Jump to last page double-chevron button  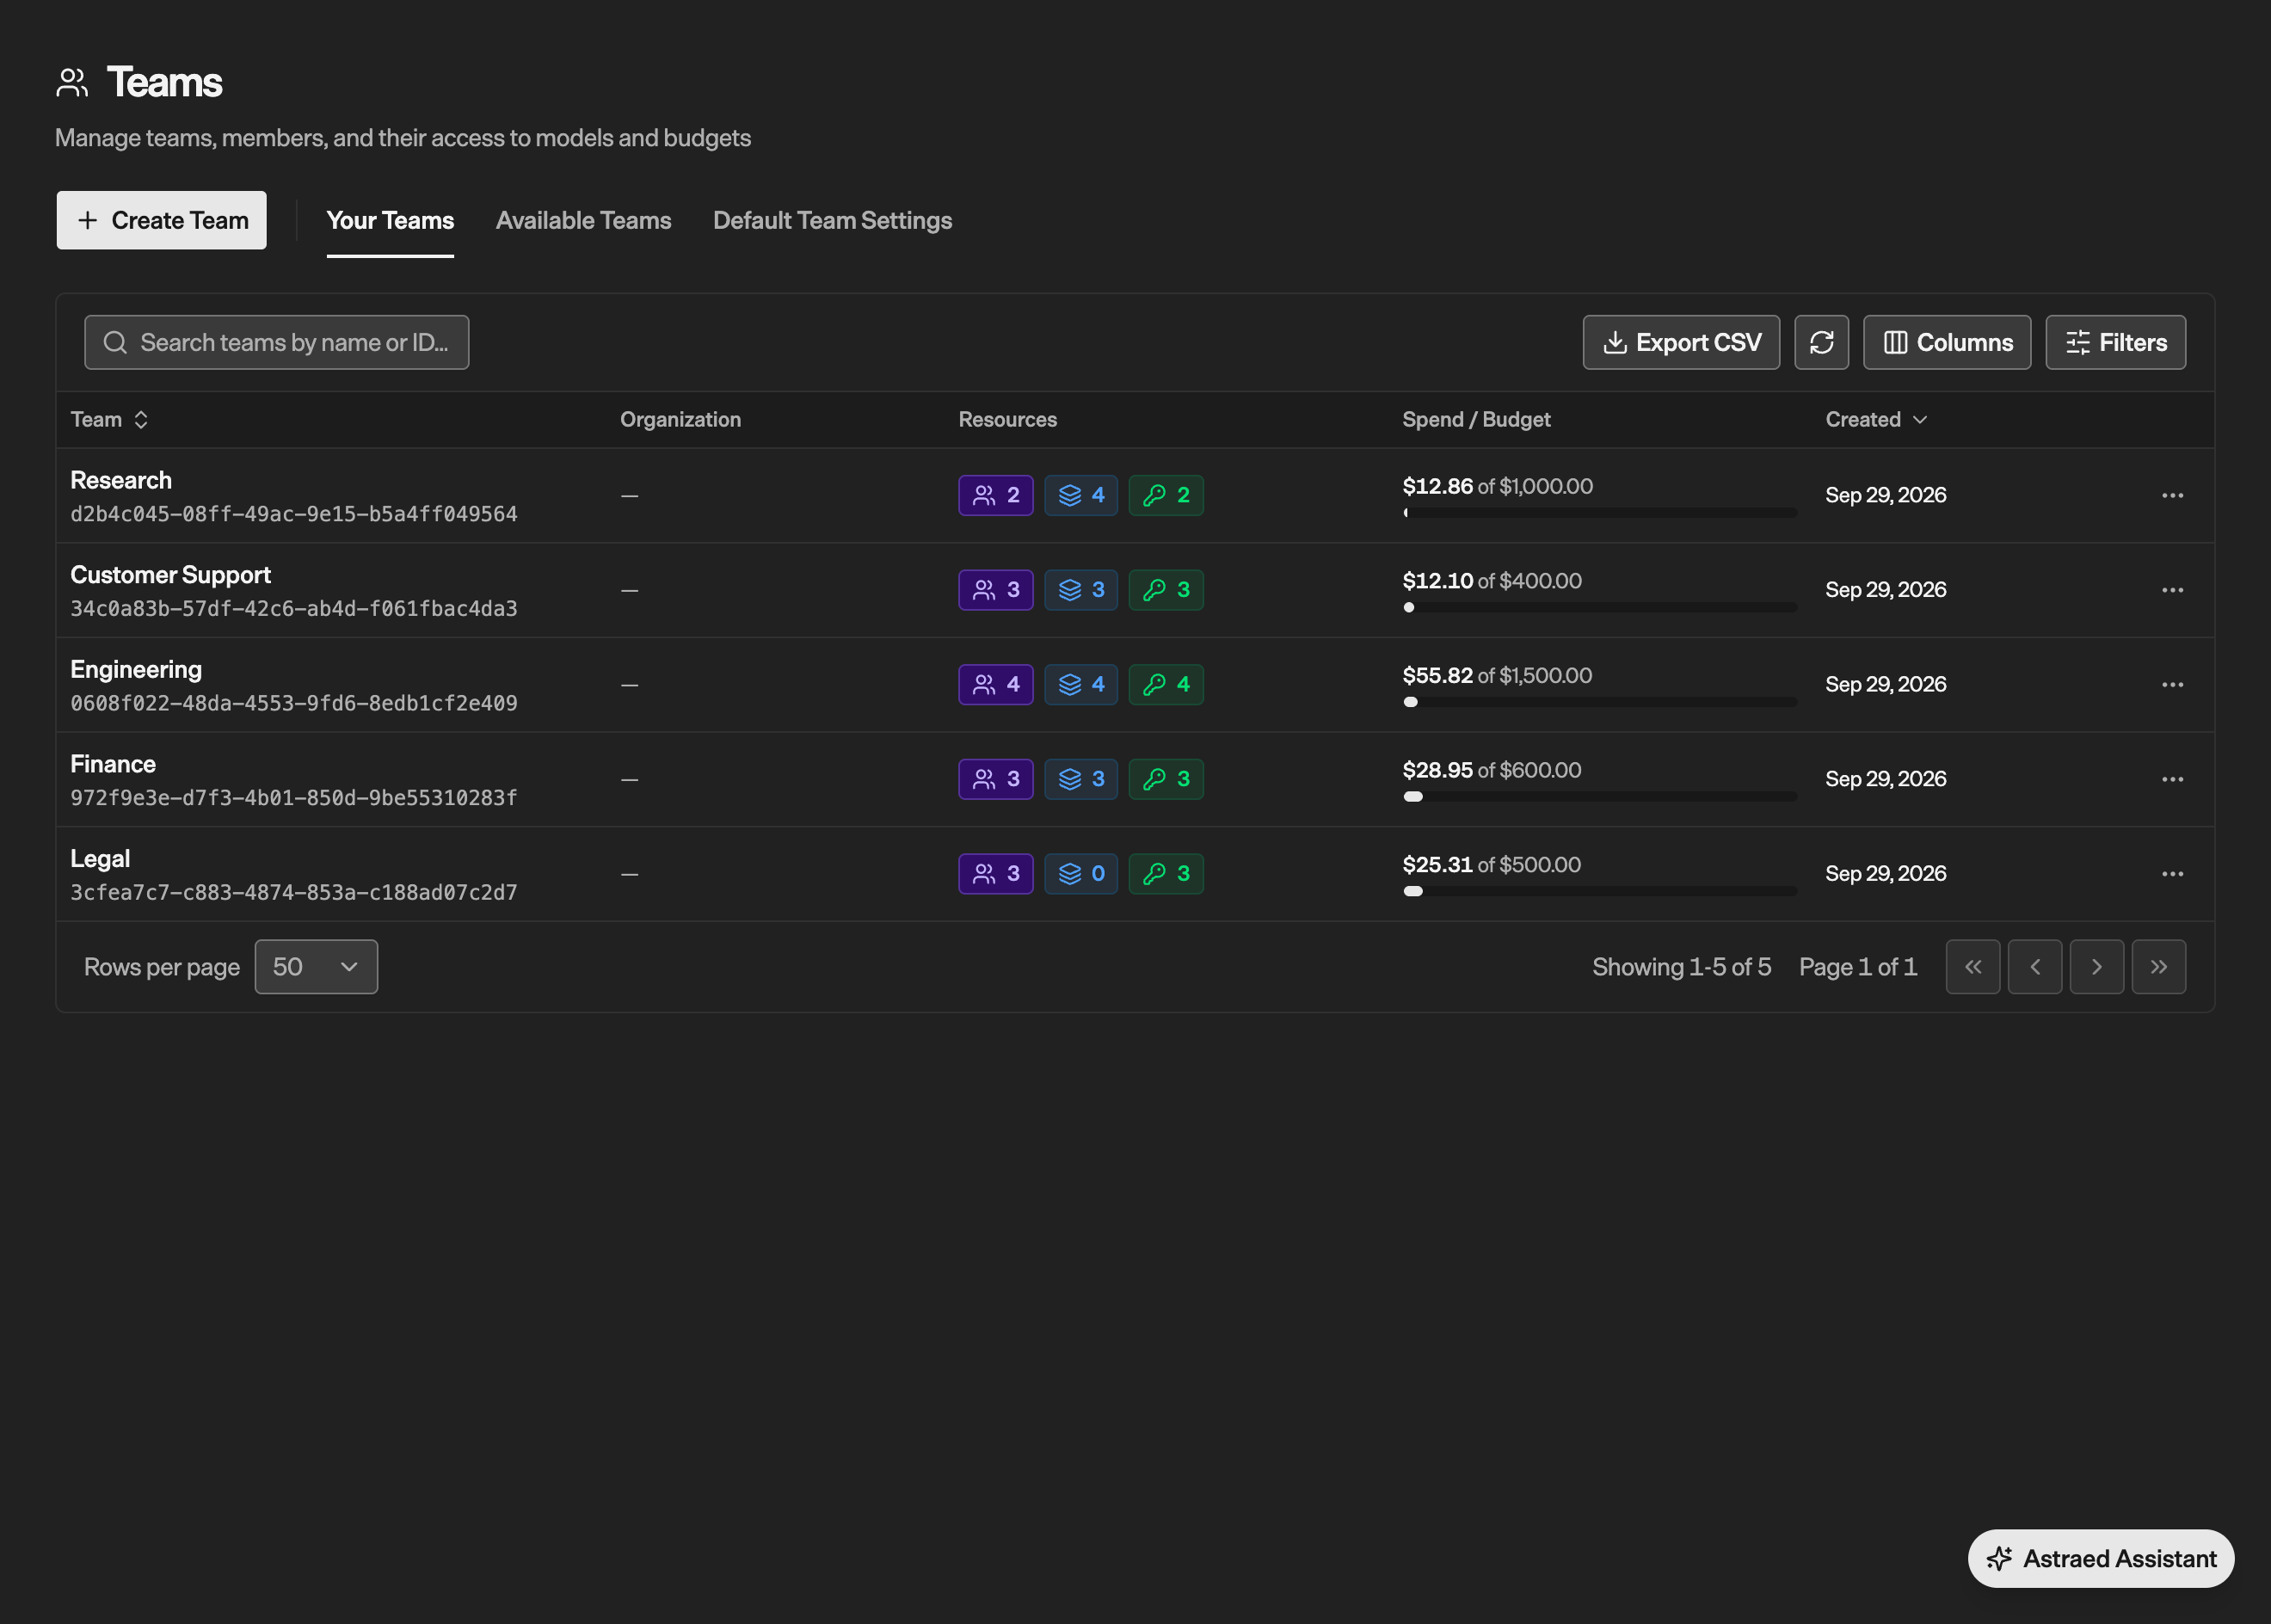pos(2159,967)
